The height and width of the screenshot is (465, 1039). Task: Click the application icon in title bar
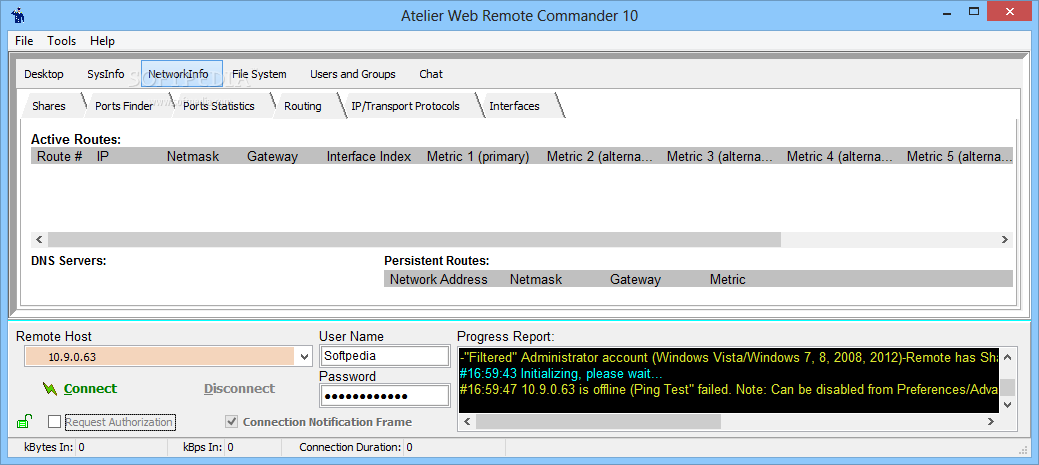tap(19, 15)
